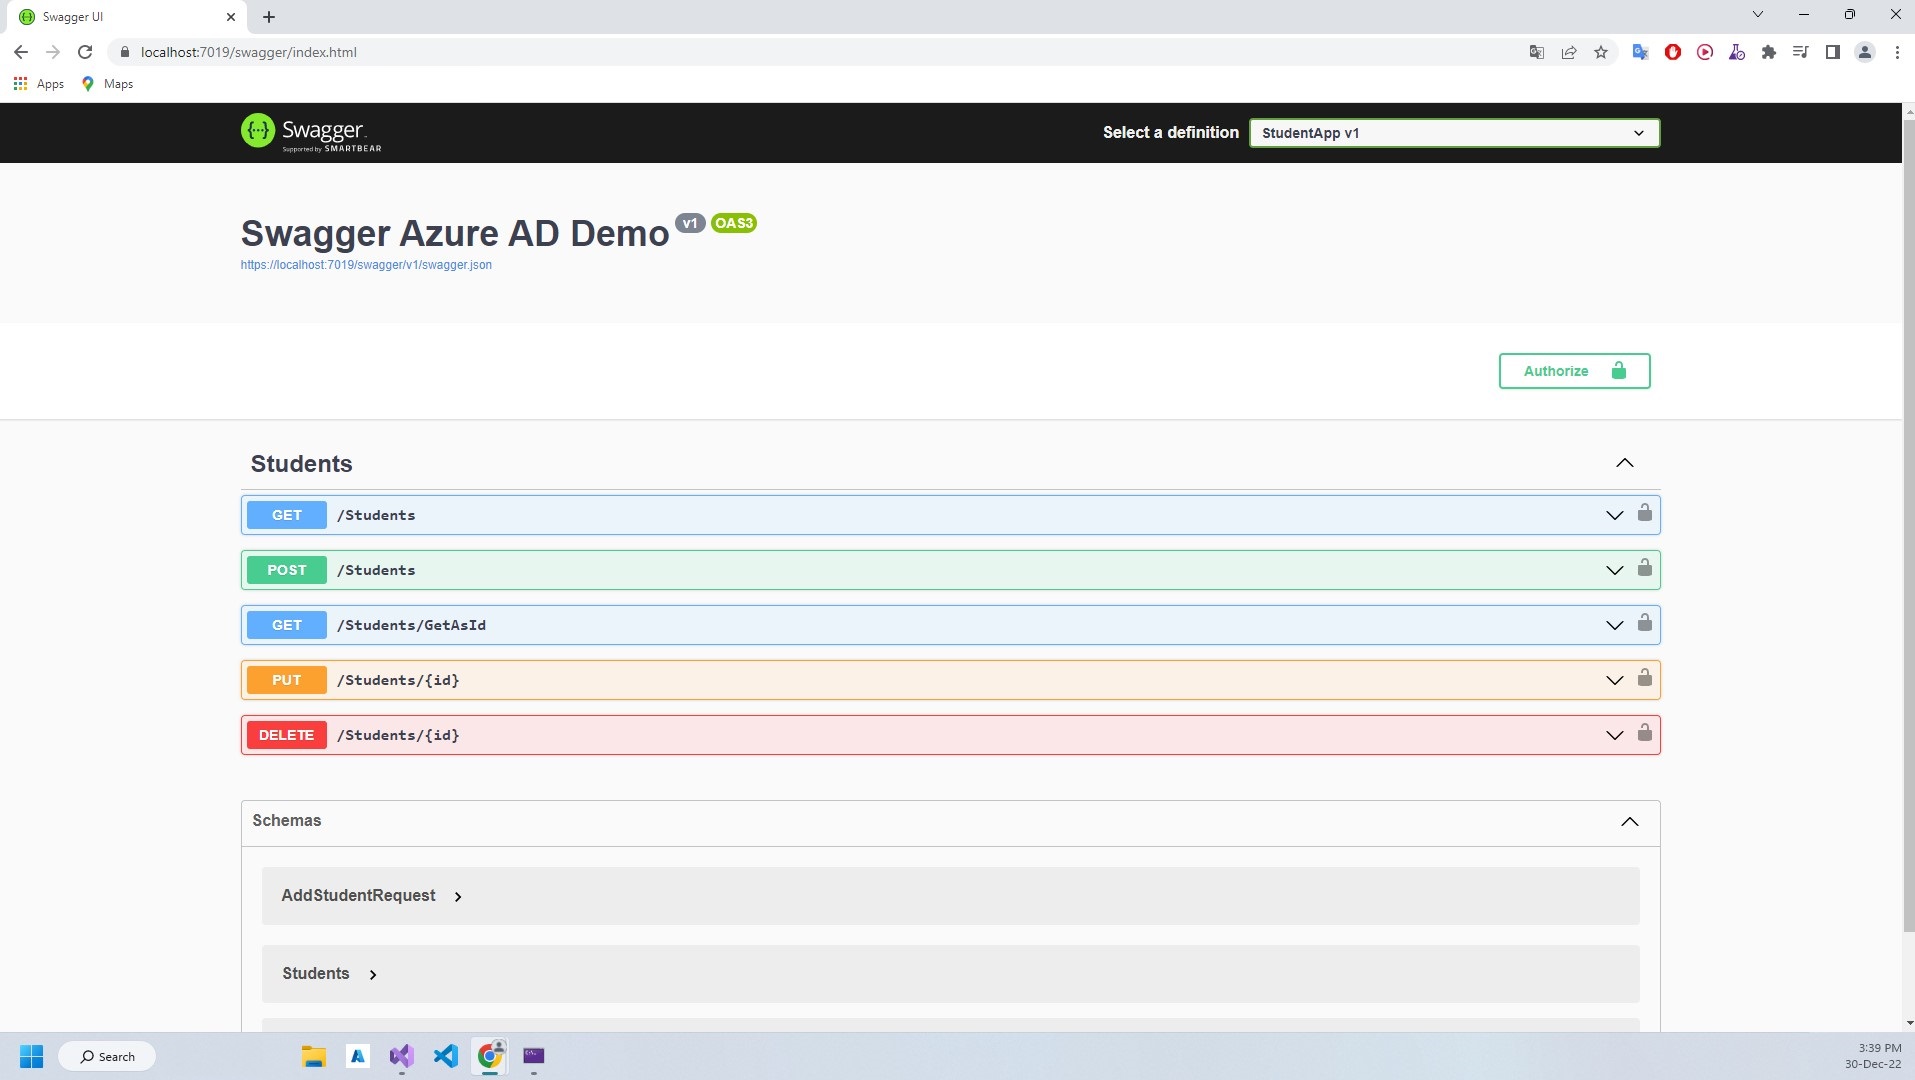Click the lock icon on GET /Students row
1915x1080 pixels.
pyautogui.click(x=1644, y=513)
